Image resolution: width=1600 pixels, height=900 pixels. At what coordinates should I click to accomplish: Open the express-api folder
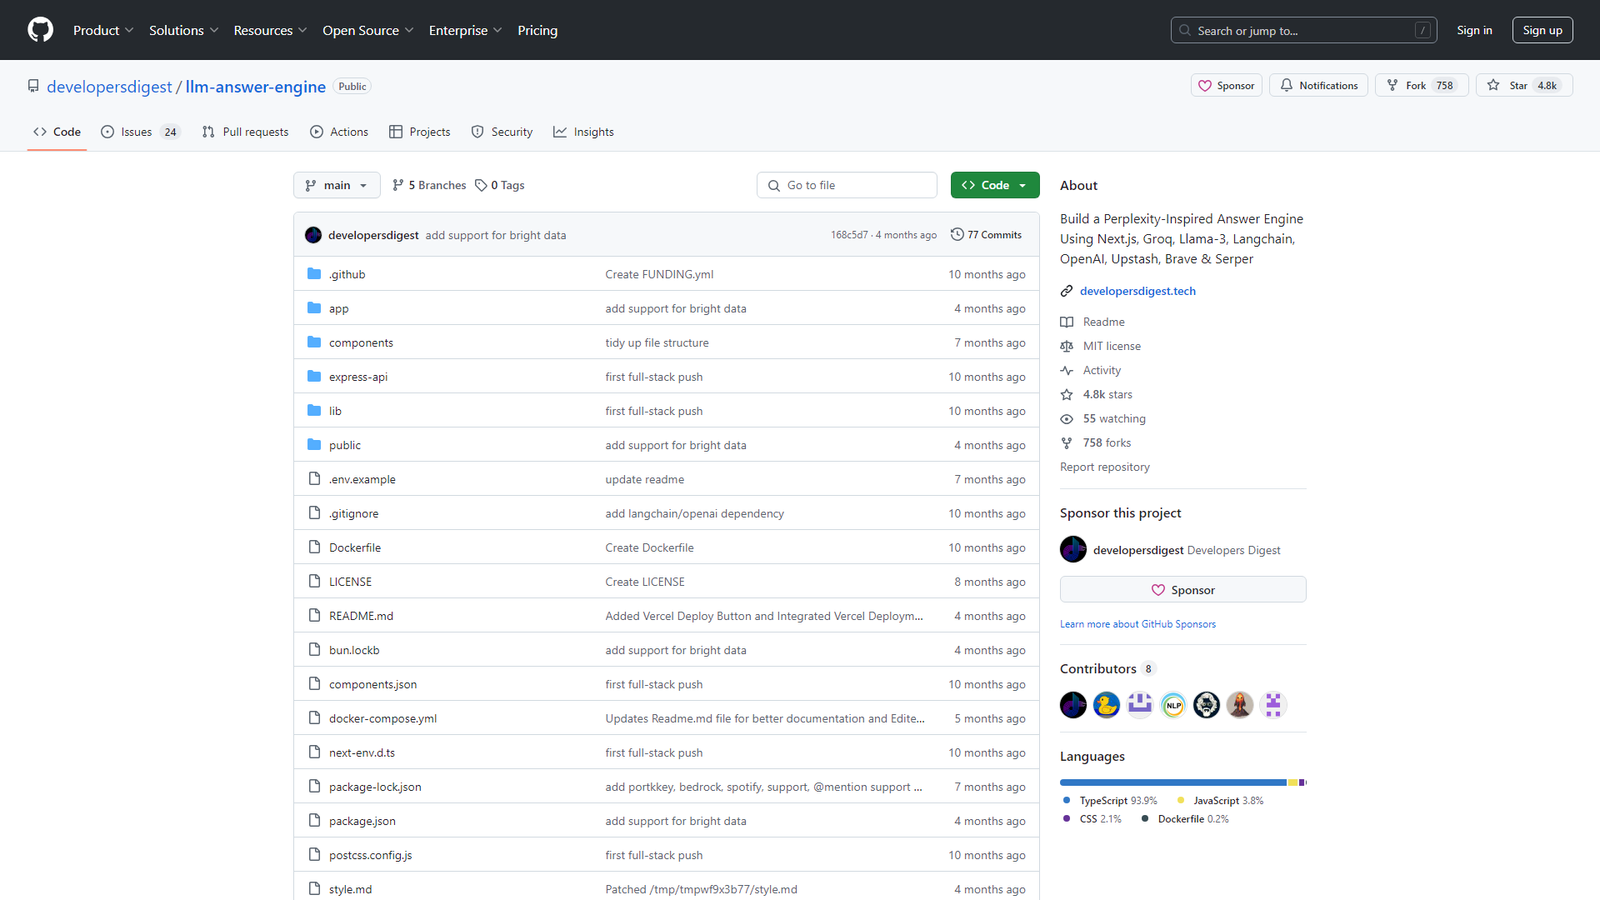[x=358, y=377]
